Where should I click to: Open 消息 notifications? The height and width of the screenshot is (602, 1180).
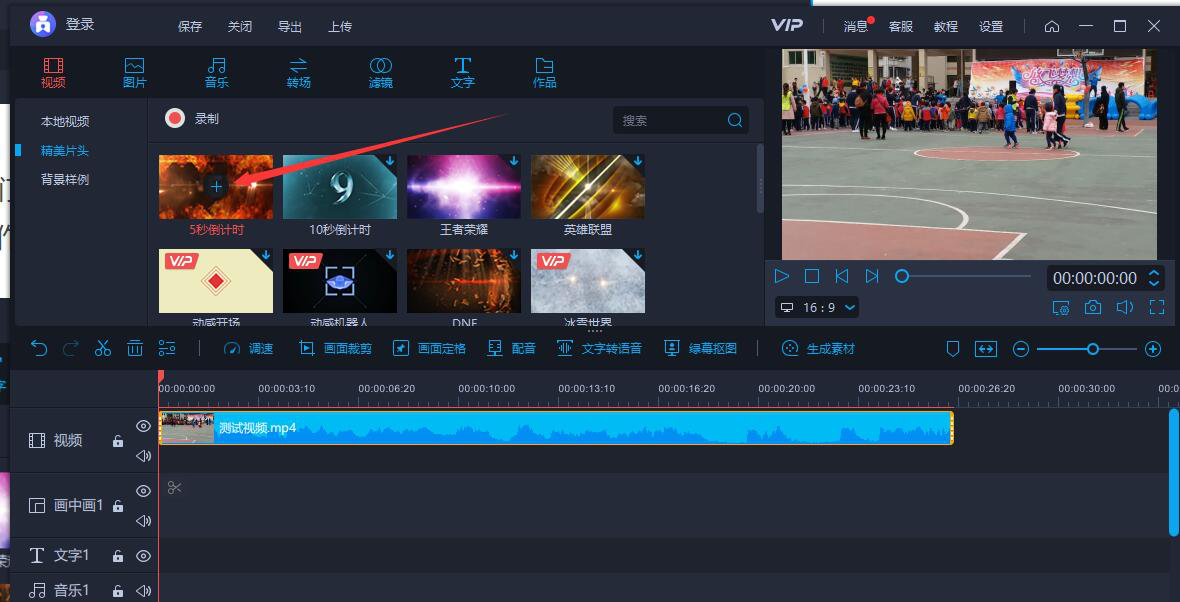click(x=856, y=26)
